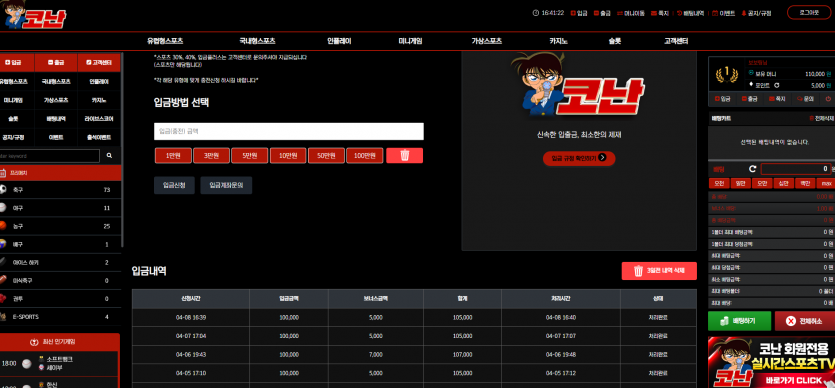Click the green 배팅하기 button

(739, 321)
